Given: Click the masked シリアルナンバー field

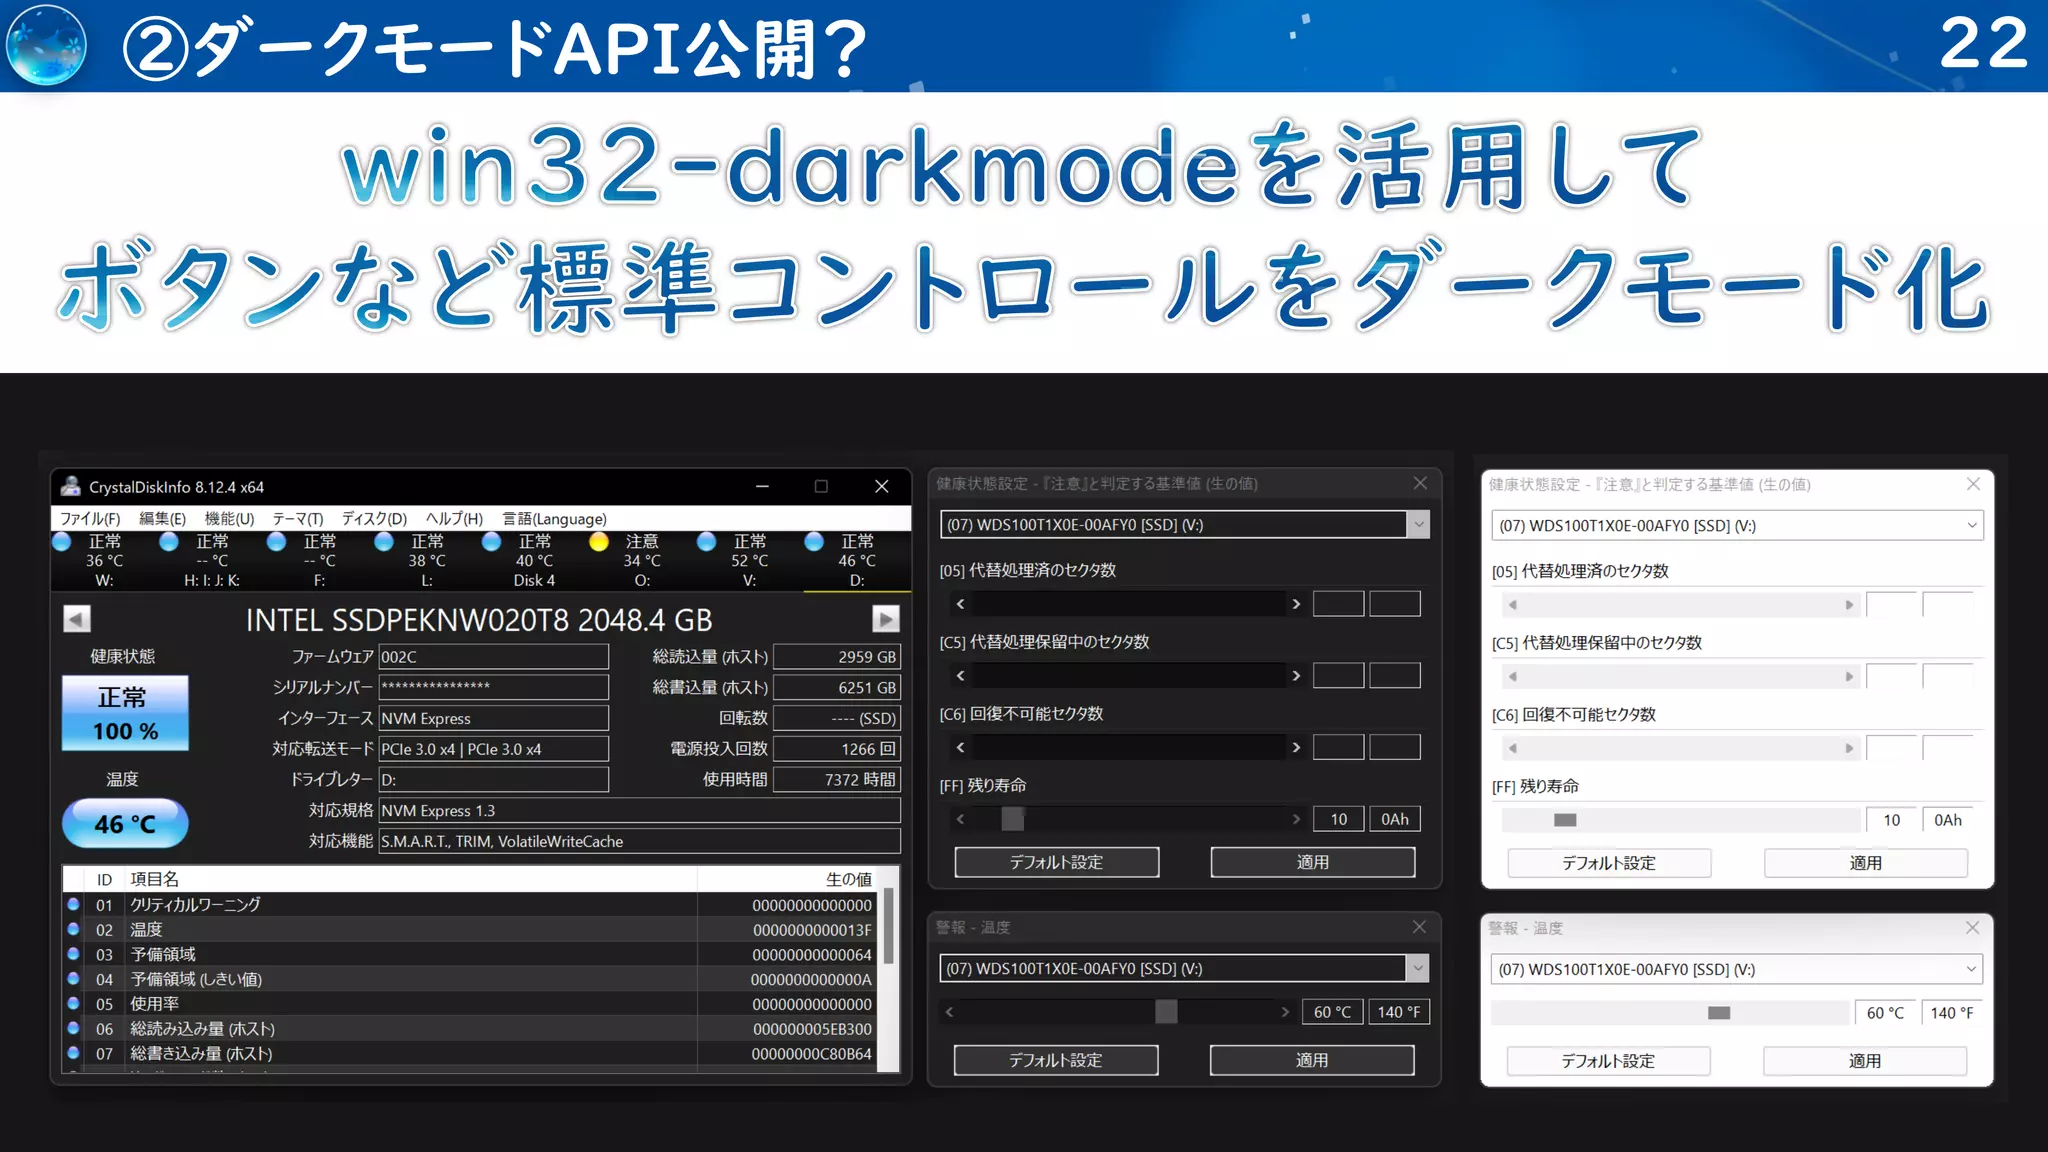Looking at the screenshot, I should tap(493, 687).
